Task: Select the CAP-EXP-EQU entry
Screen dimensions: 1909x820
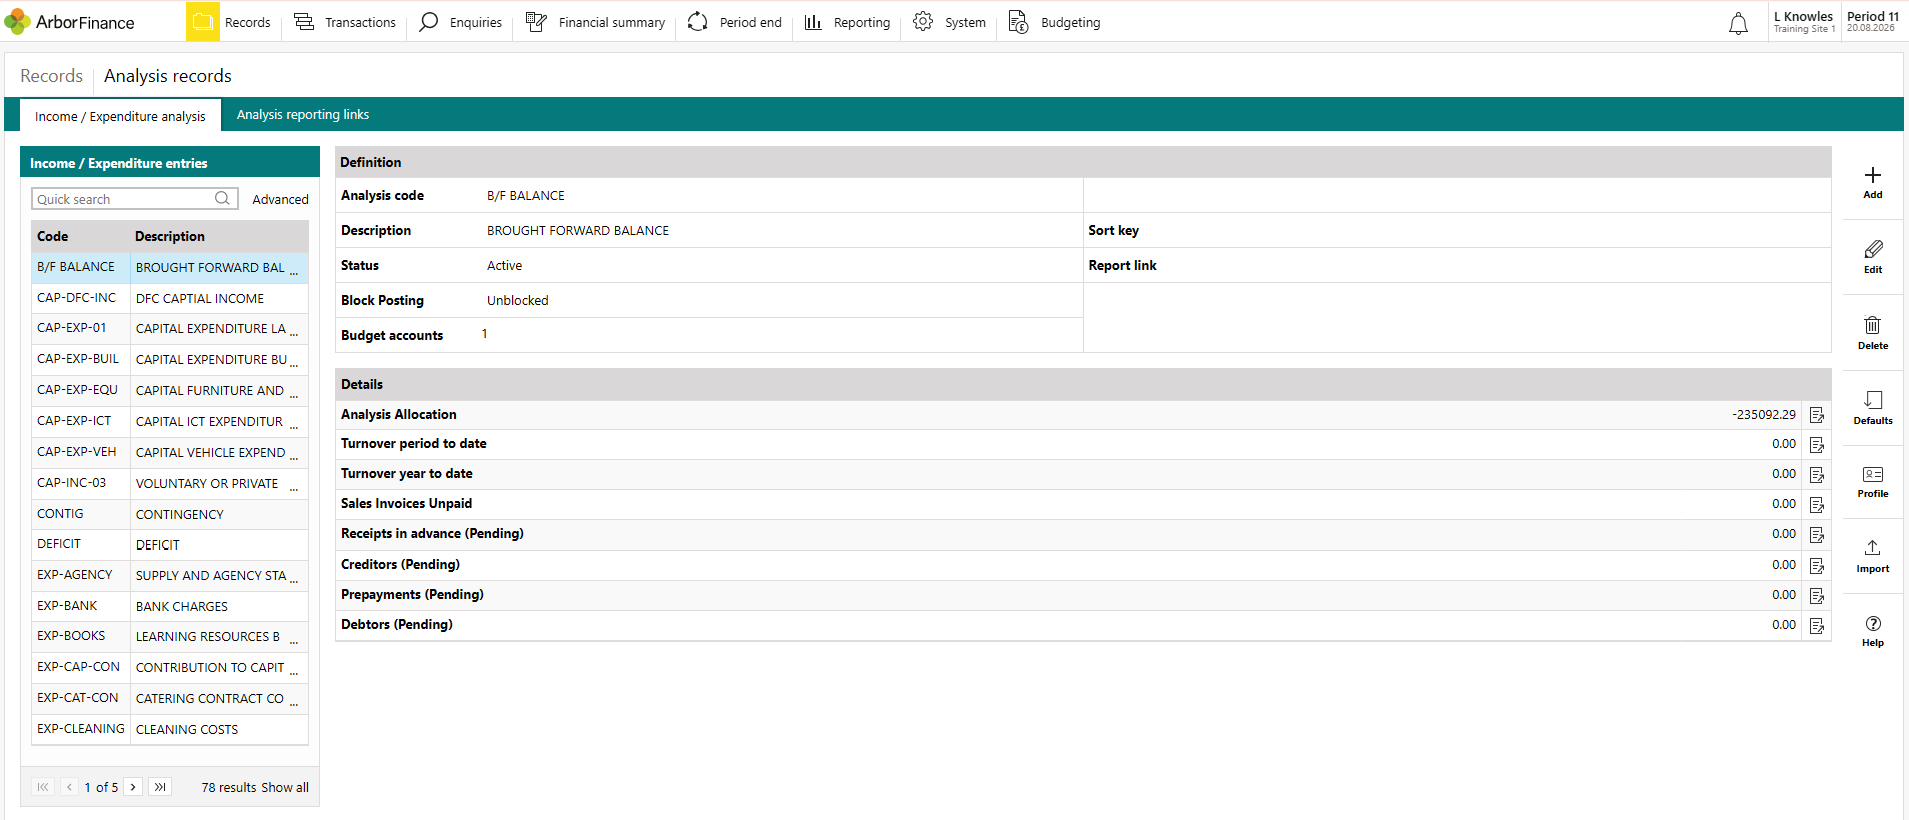Action: 170,390
